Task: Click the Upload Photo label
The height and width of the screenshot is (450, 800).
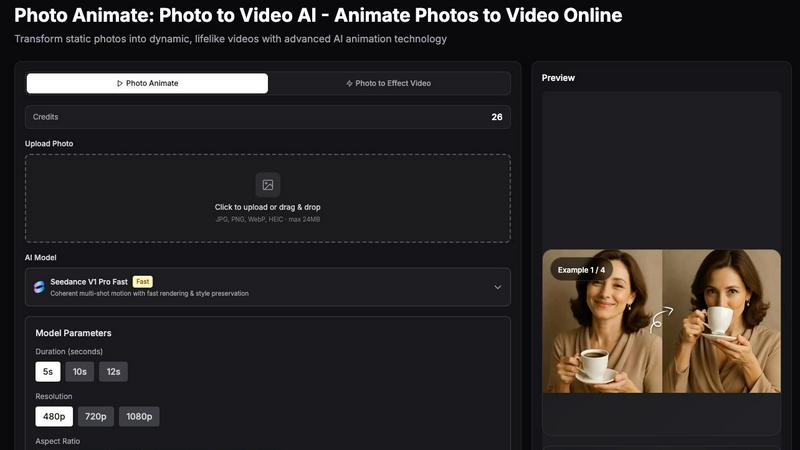Action: click(x=49, y=144)
